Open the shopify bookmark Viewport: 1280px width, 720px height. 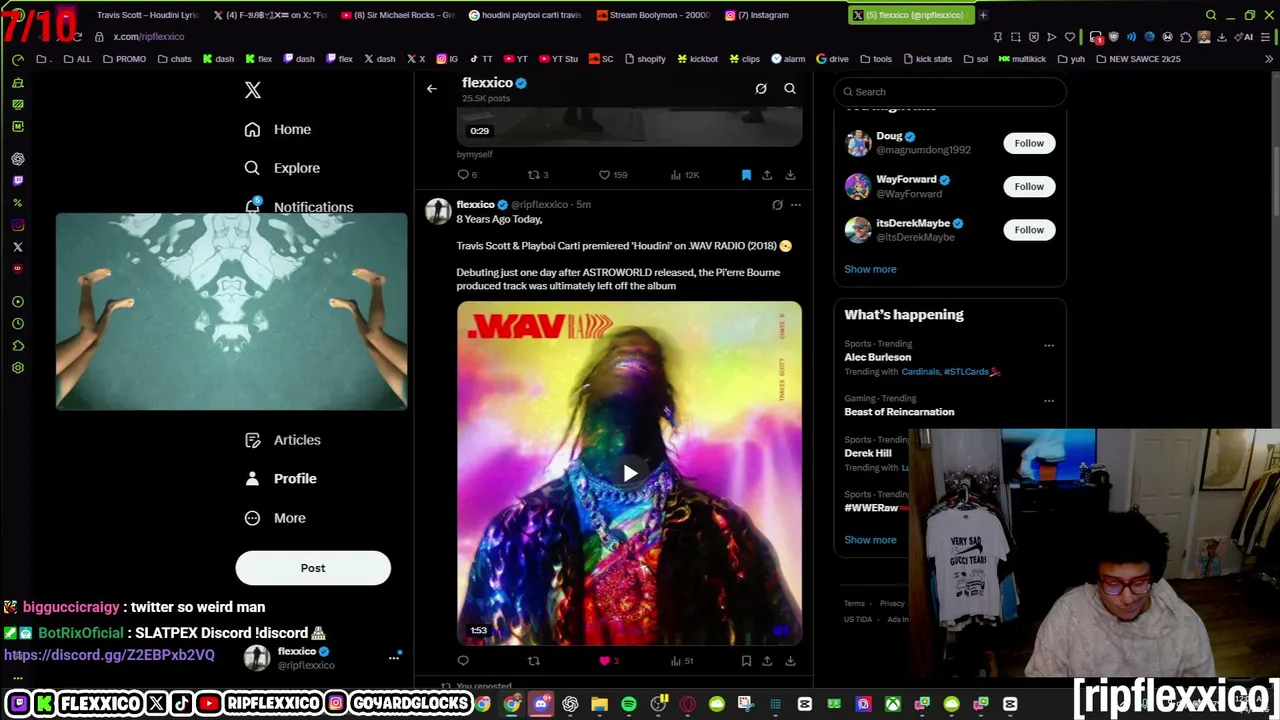[644, 59]
